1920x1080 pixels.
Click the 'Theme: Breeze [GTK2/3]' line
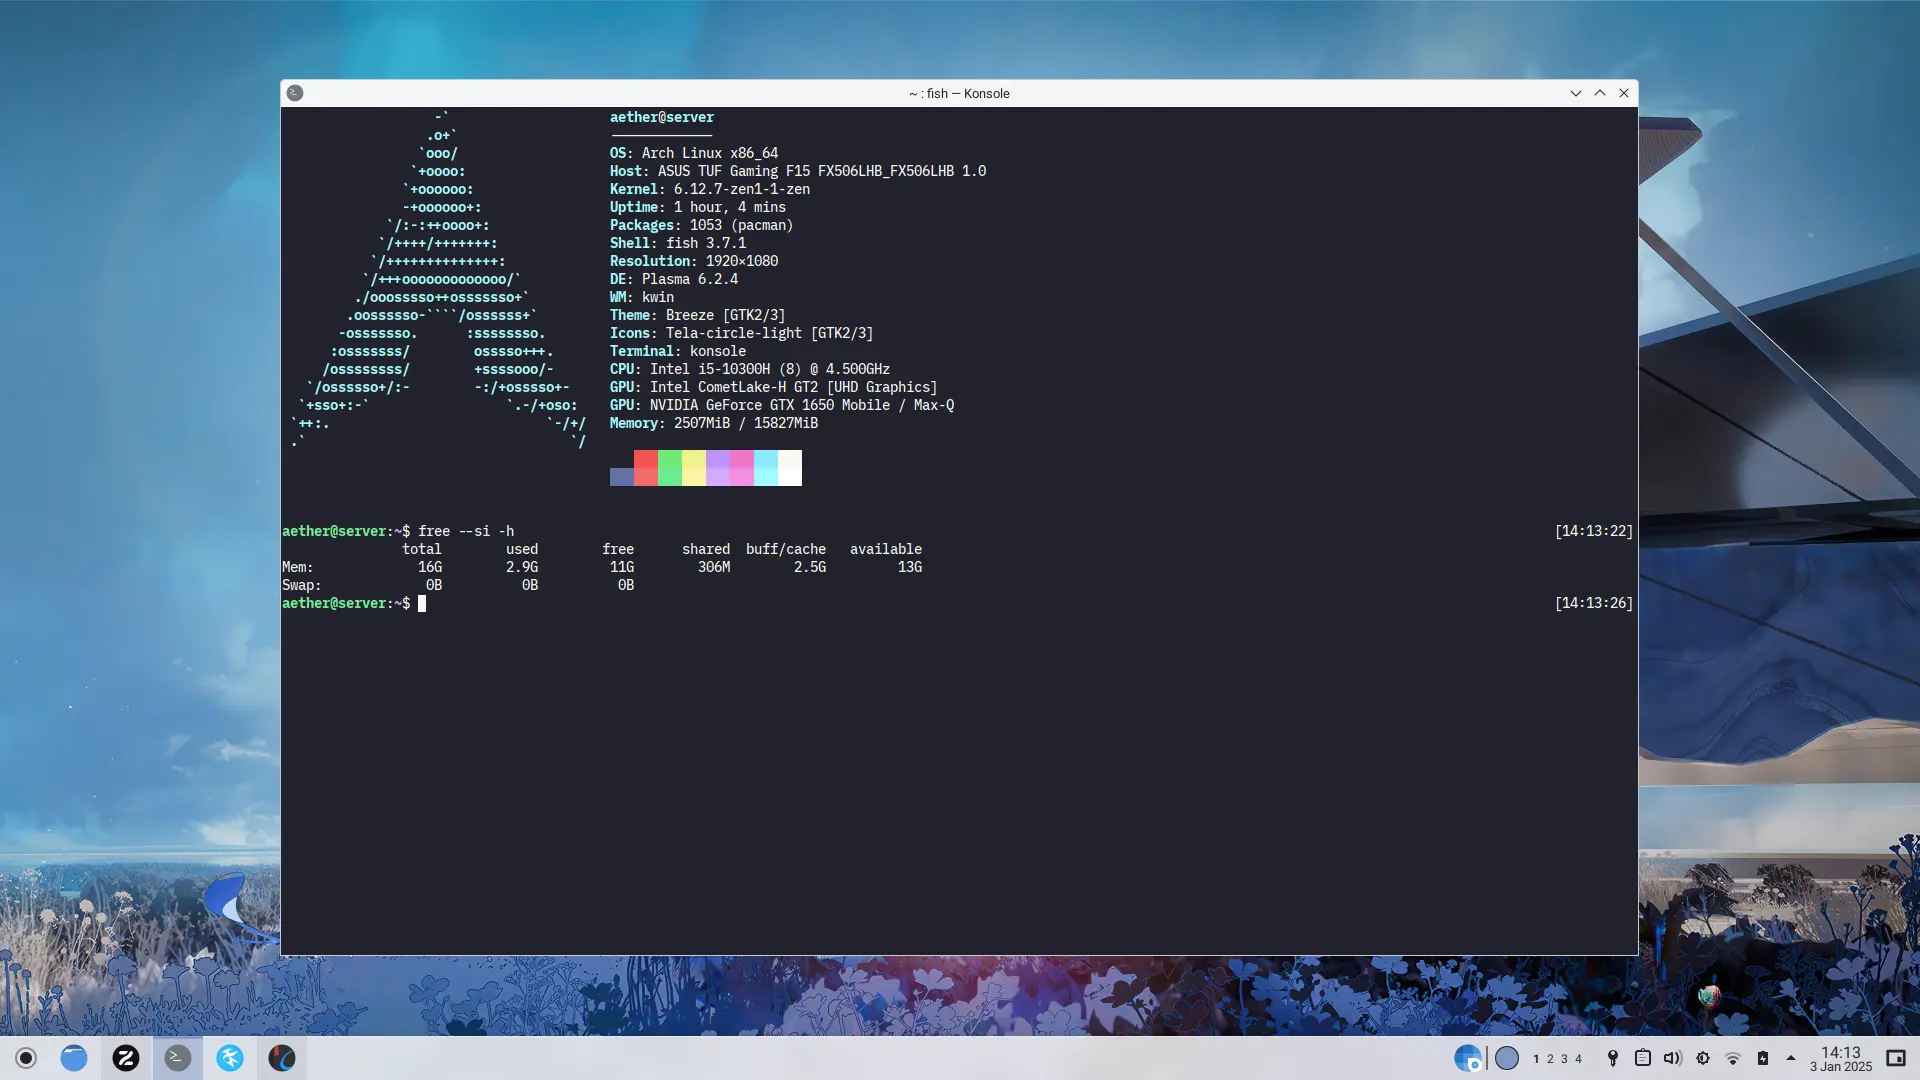(698, 315)
